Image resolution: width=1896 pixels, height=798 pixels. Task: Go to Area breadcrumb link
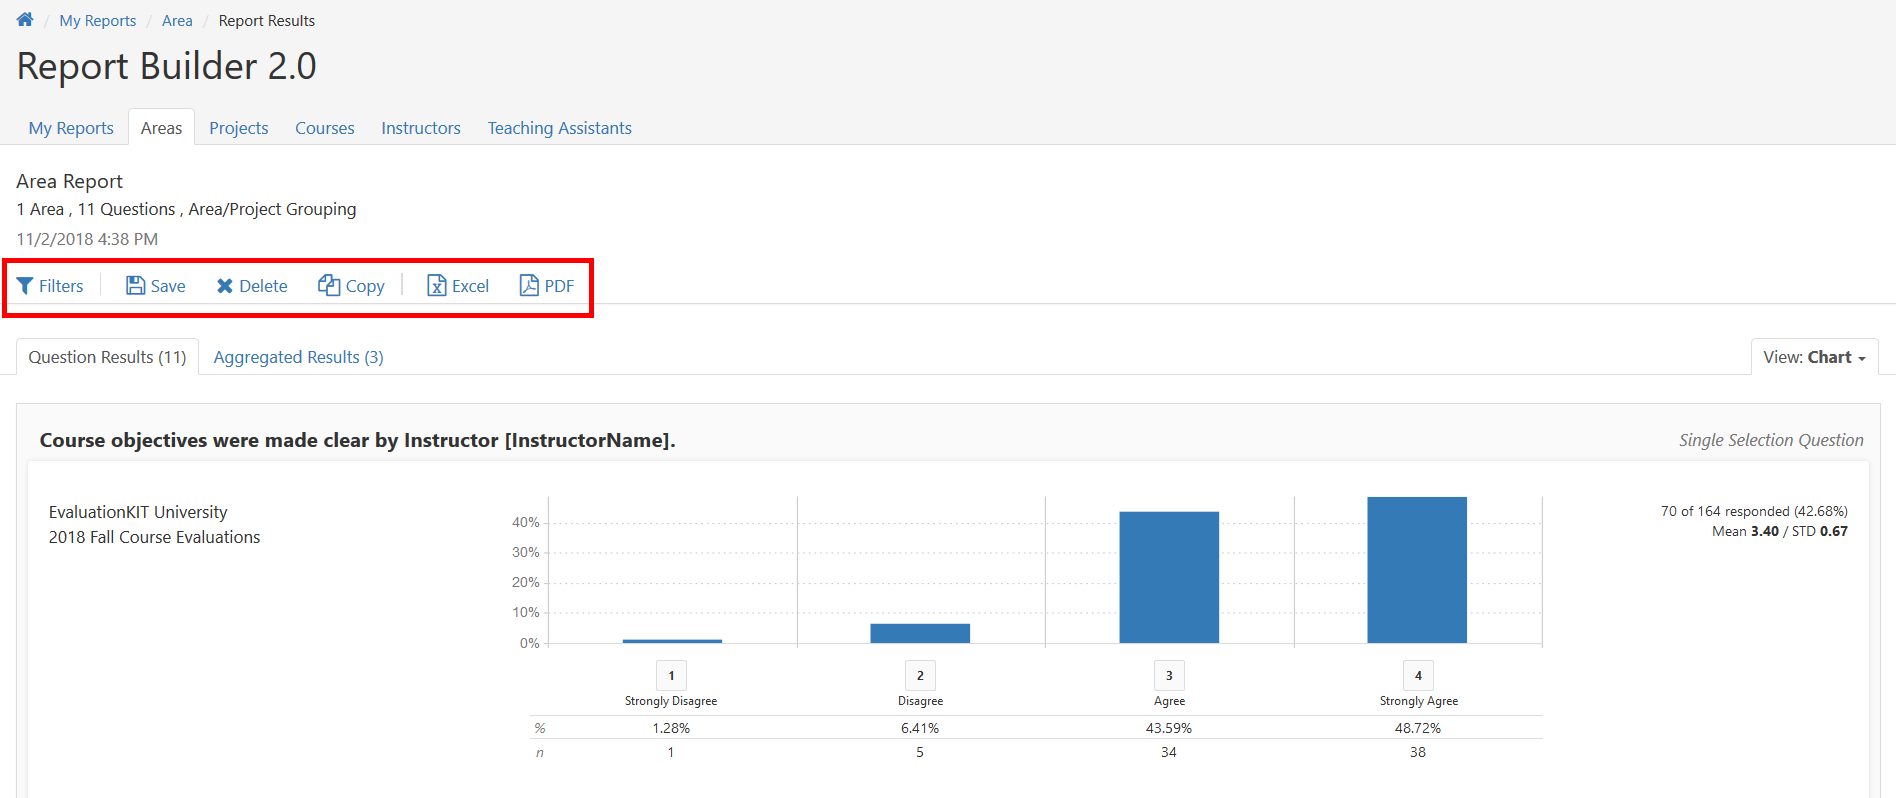coord(177,21)
